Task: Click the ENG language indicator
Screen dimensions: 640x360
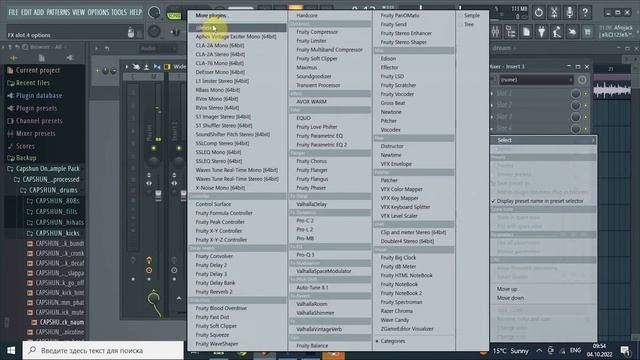Action: point(575,351)
